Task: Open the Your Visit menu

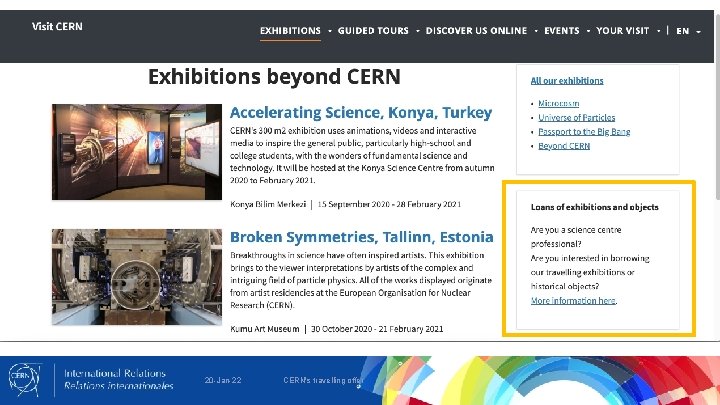Action: pos(623,31)
